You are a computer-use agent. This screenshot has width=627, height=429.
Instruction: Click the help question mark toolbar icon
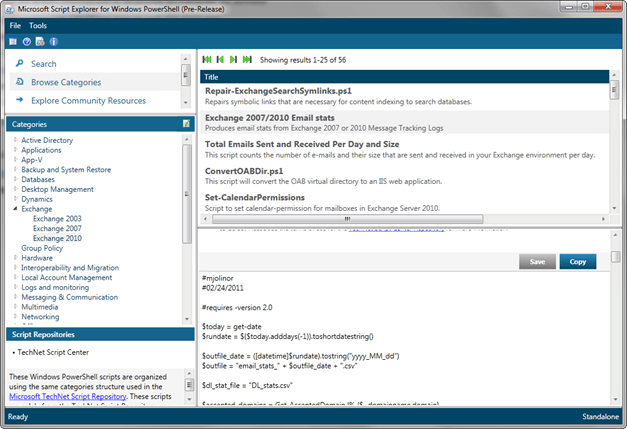point(26,42)
